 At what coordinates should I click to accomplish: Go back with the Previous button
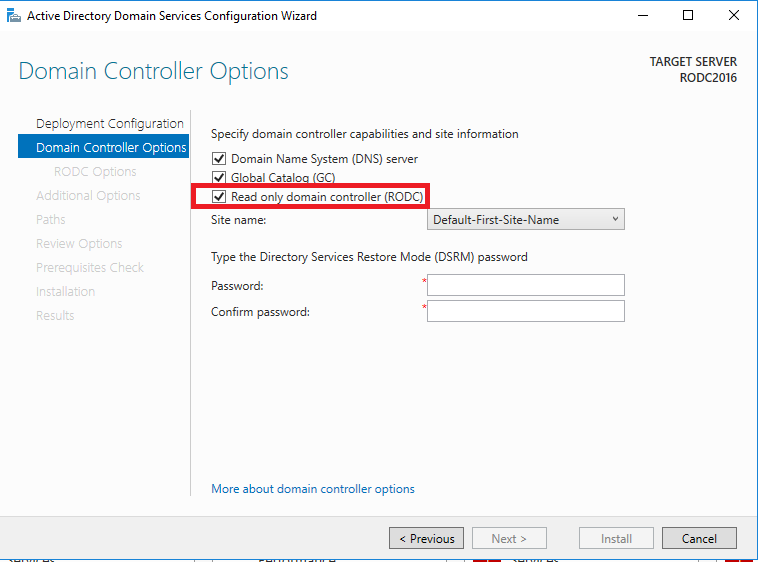426,538
